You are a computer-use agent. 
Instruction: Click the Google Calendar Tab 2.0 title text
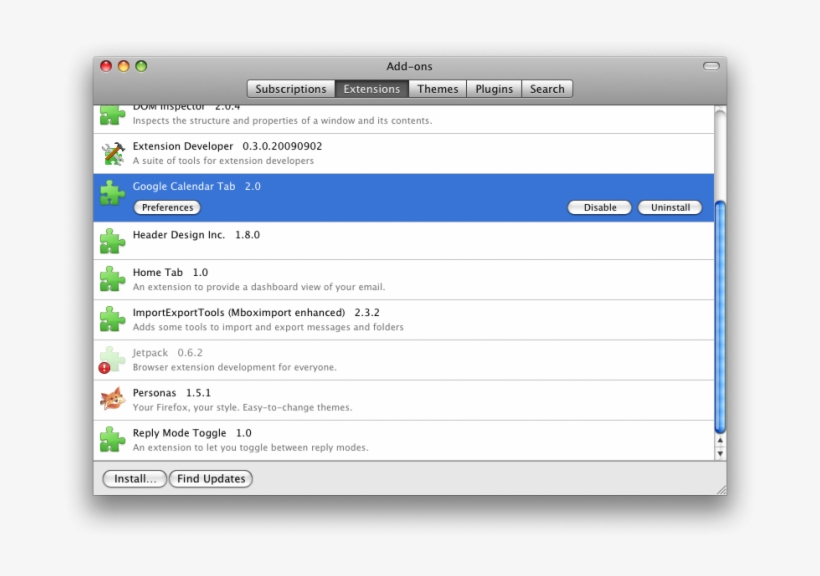196,186
